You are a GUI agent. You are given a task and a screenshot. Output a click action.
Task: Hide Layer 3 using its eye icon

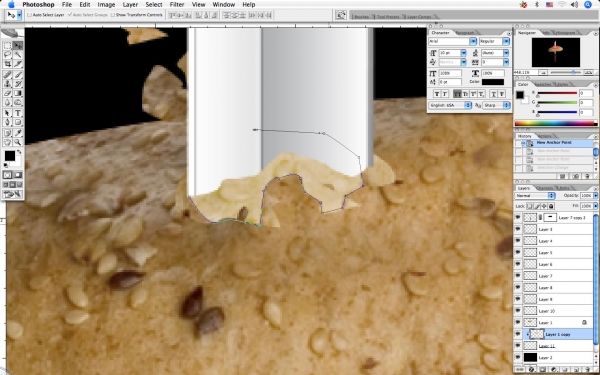pos(518,229)
